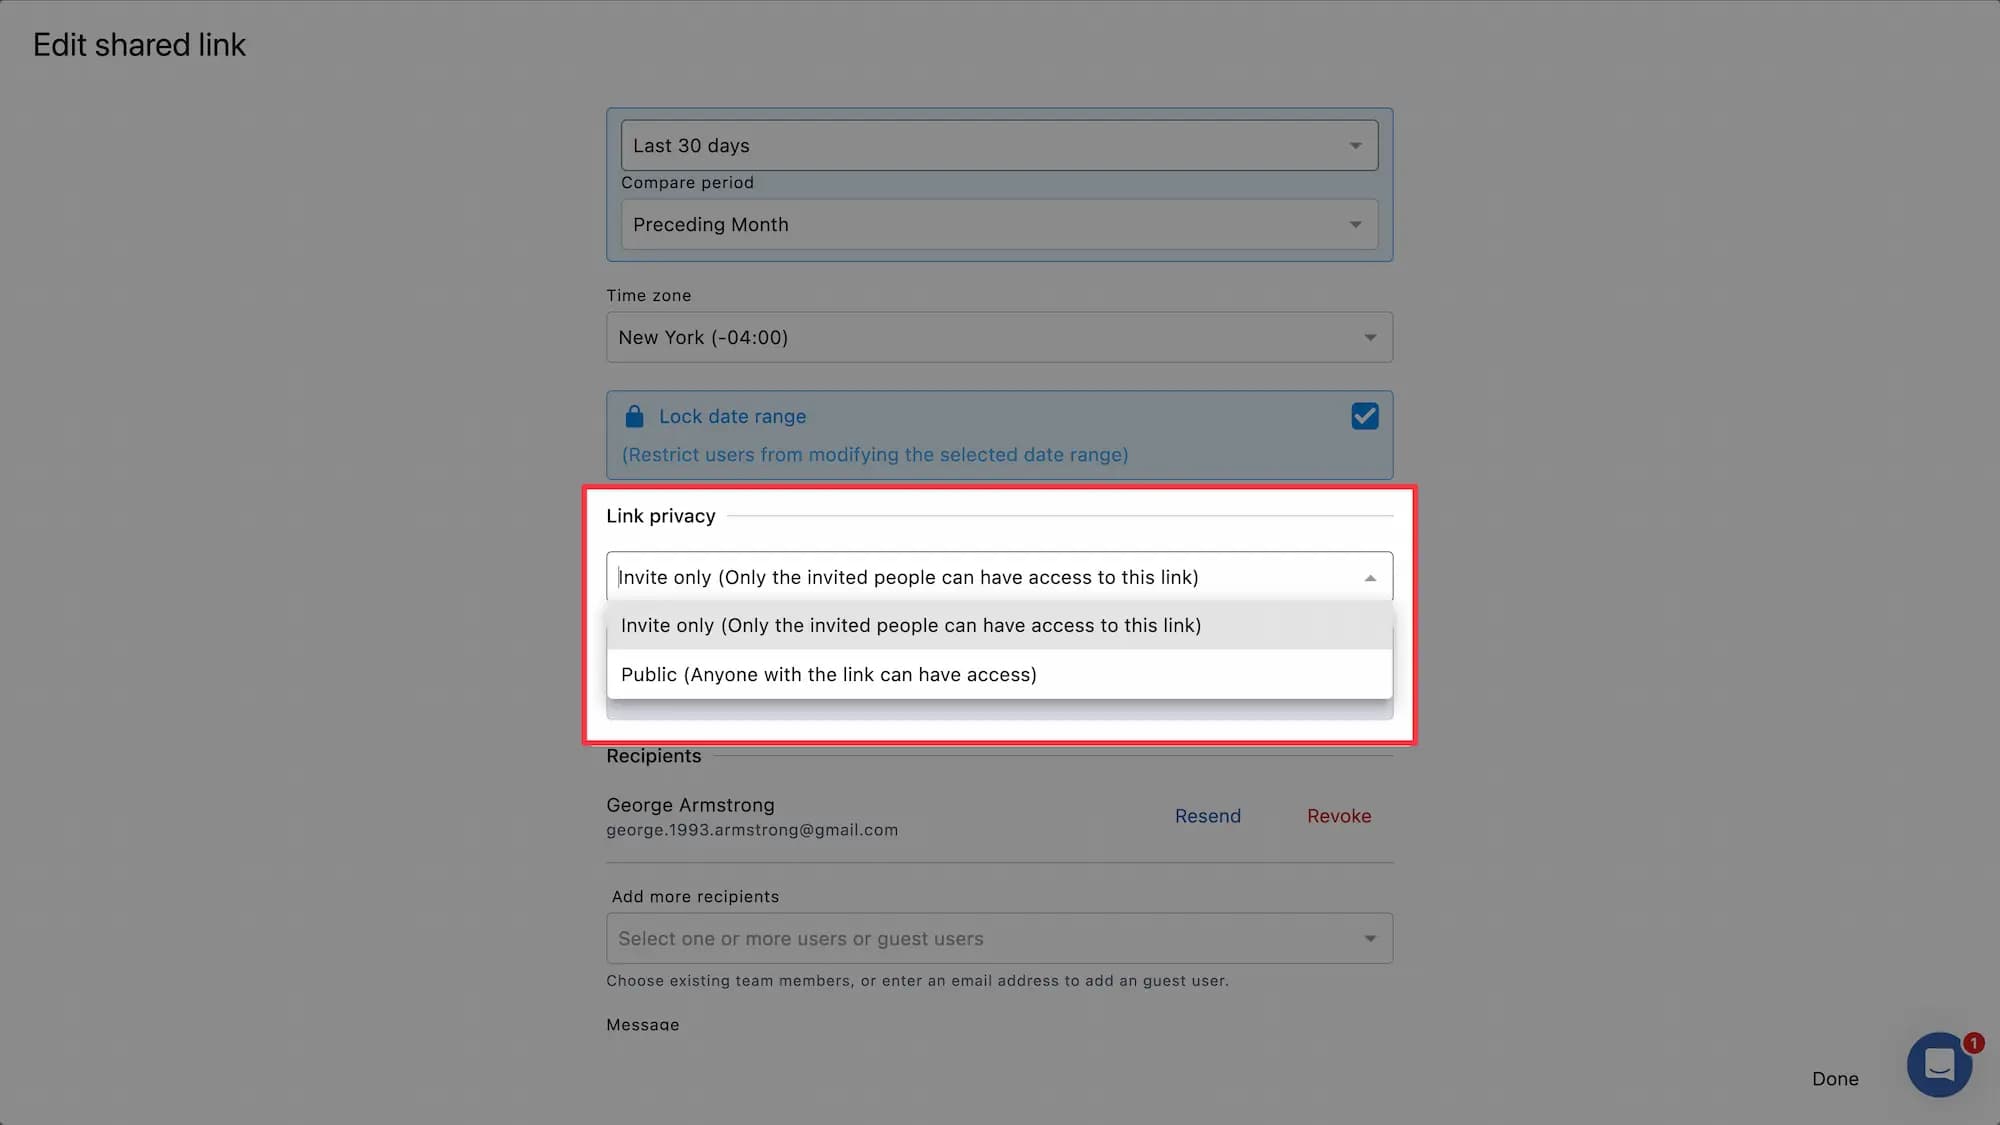Click the blue lock icon
This screenshot has height=1125, width=2000.
tap(634, 416)
